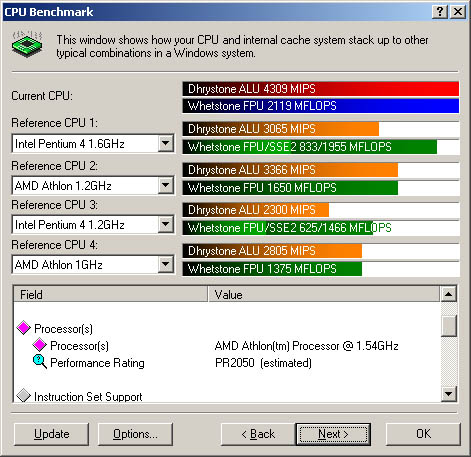This screenshot has height=457, width=471.
Task: Click the 'Reference CPU 3:' label
Action: click(55, 205)
